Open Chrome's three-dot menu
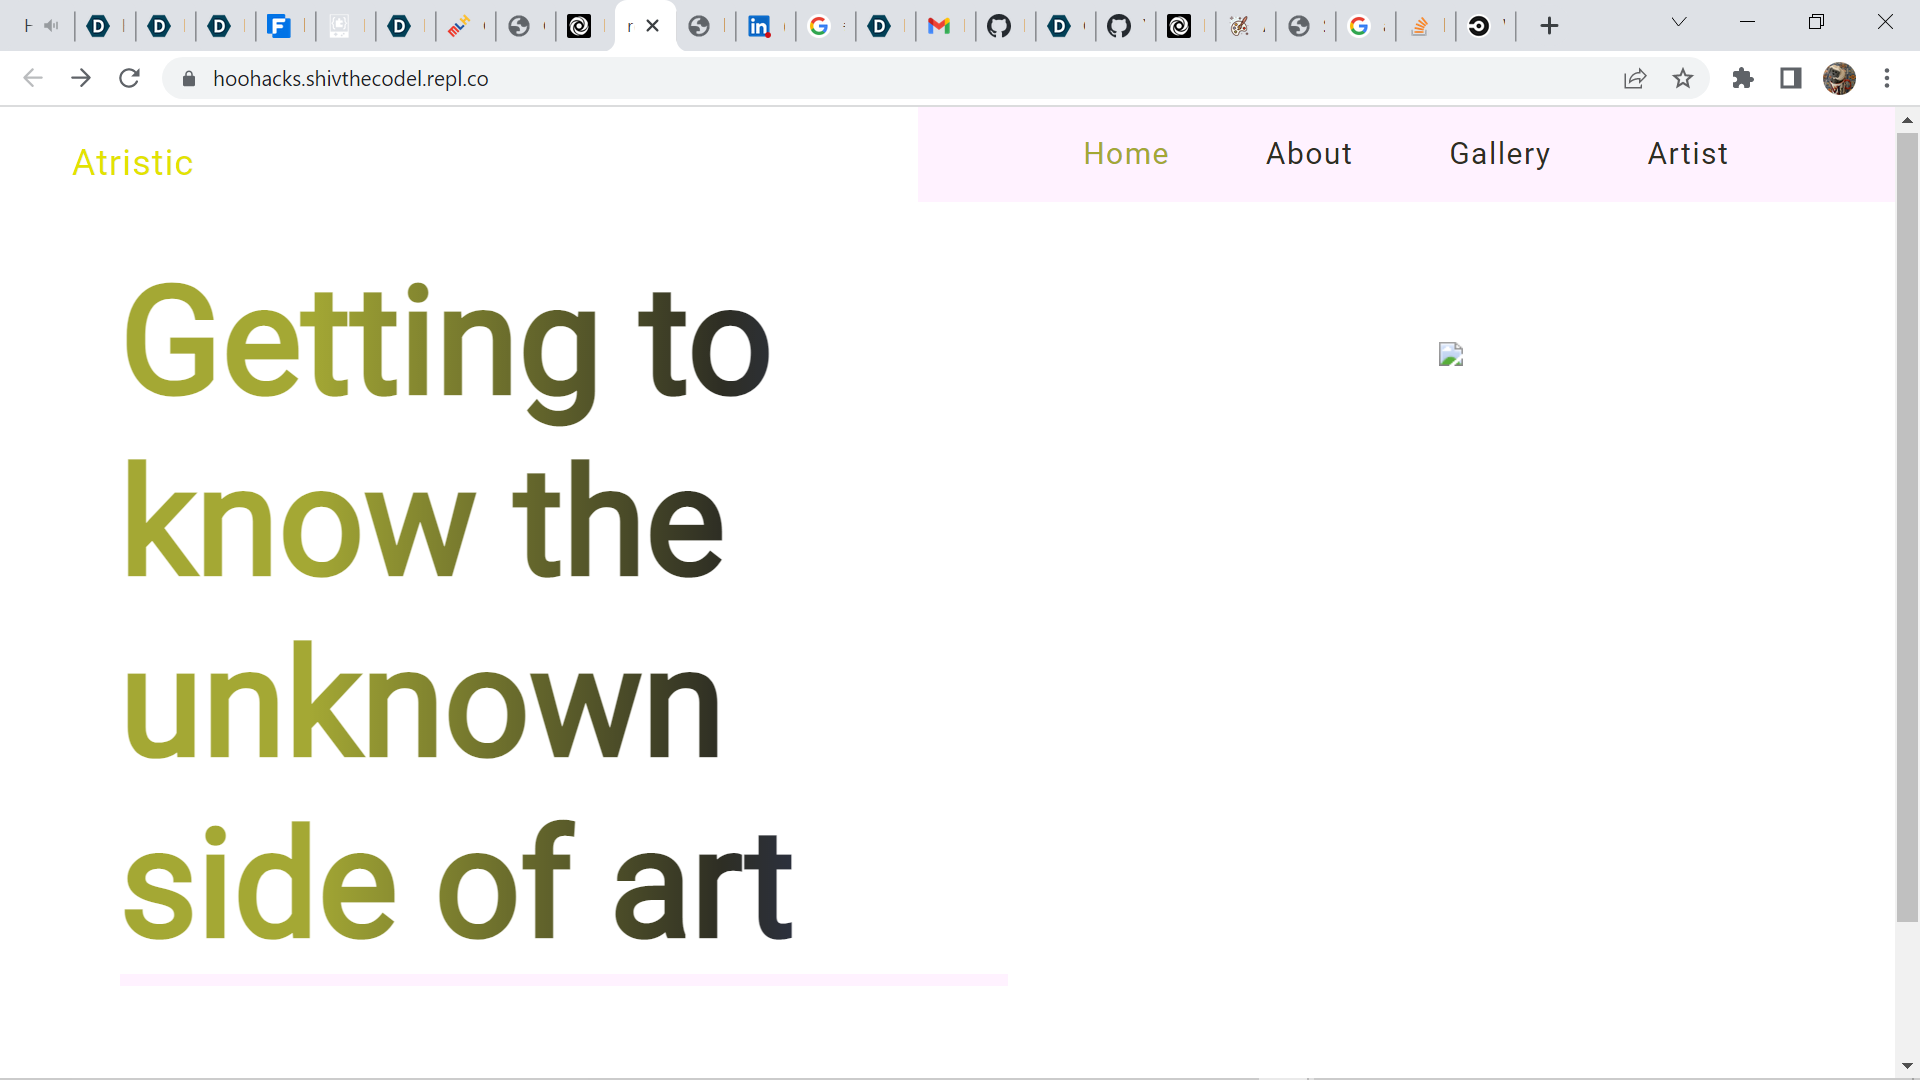This screenshot has height=1080, width=1920. tap(1887, 78)
